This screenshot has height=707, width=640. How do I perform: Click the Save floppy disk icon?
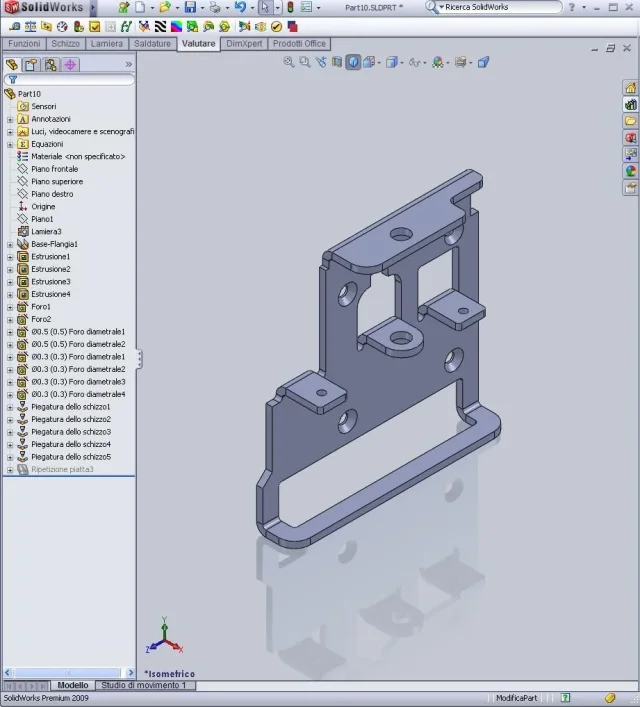tap(190, 7)
